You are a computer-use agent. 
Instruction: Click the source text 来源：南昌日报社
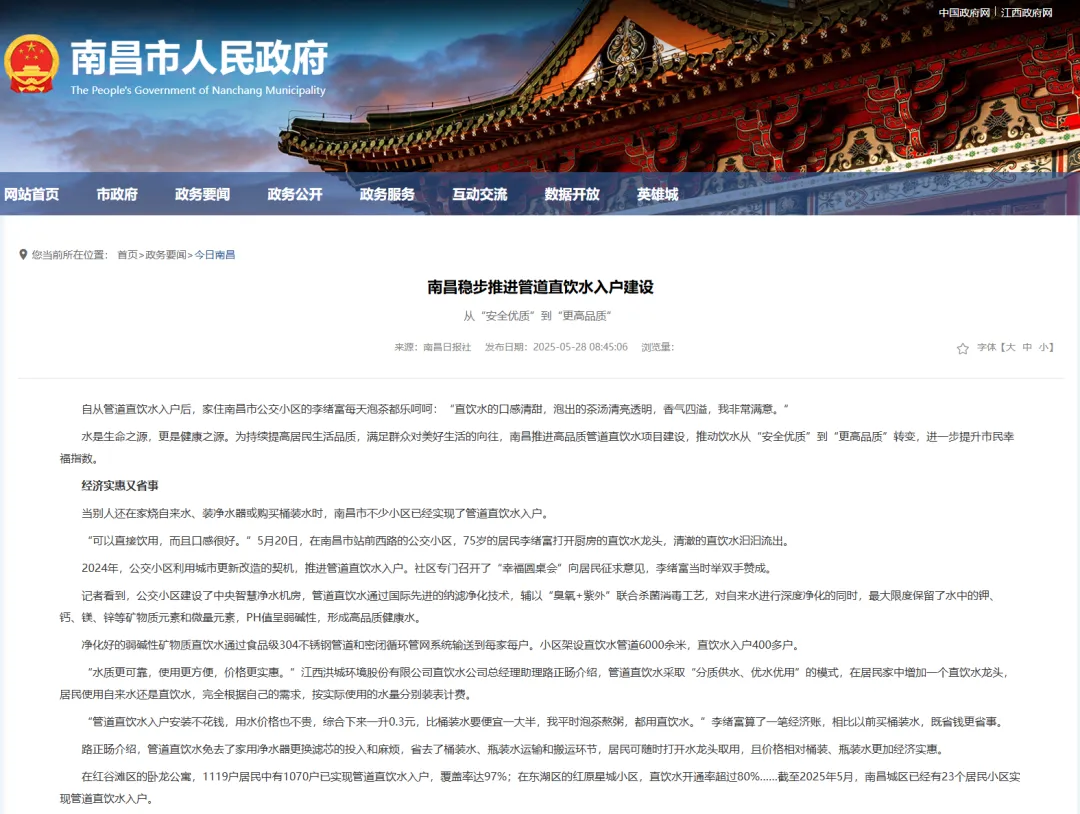tap(433, 347)
